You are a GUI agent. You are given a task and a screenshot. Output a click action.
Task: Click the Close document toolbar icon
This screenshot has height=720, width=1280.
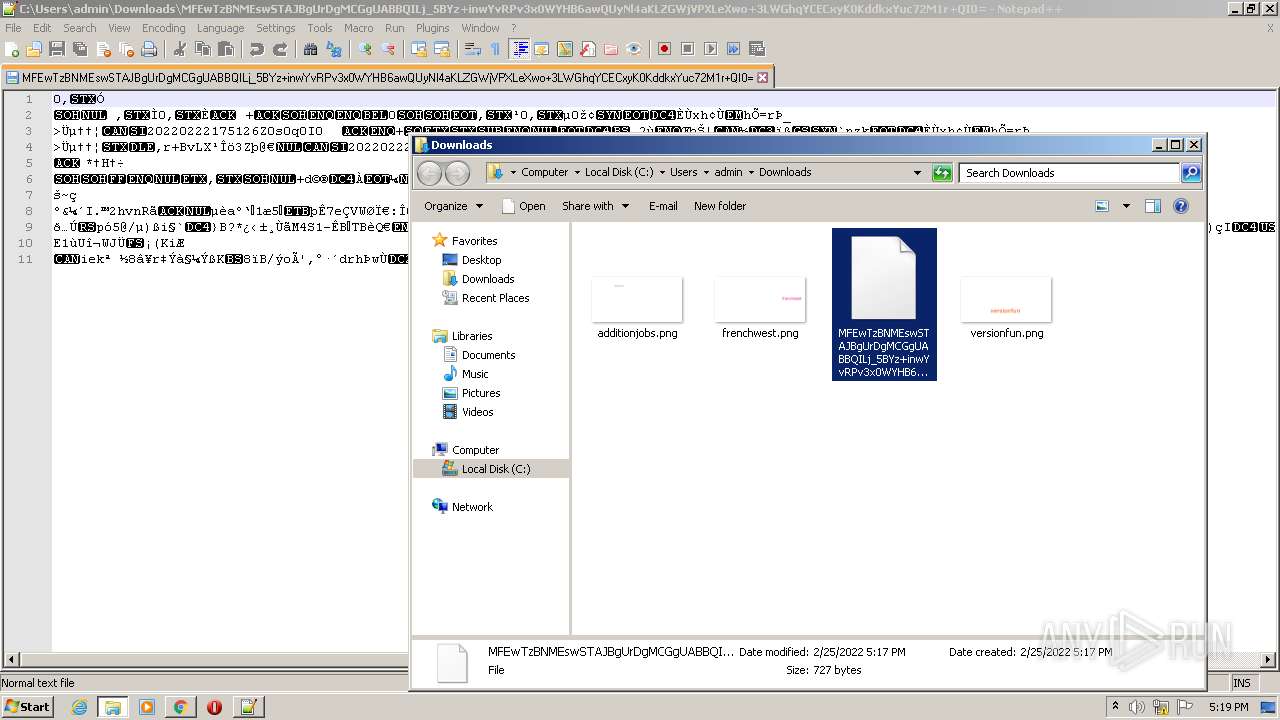pos(104,49)
